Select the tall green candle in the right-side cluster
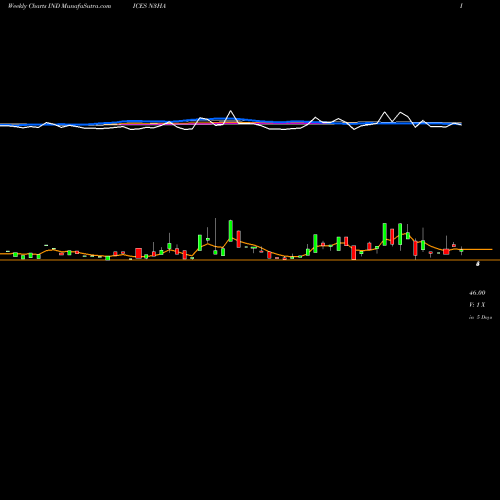500x500 pixels. (x=385, y=234)
